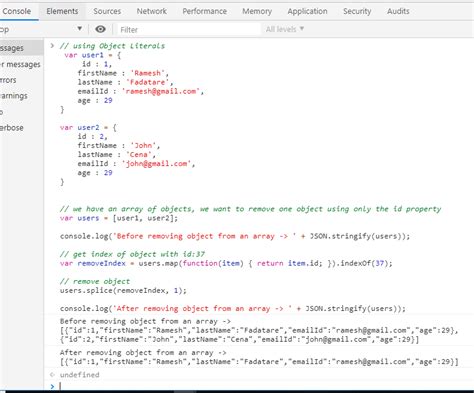
Task: Click the lastName 'Cena' code line
Action: pos(116,154)
